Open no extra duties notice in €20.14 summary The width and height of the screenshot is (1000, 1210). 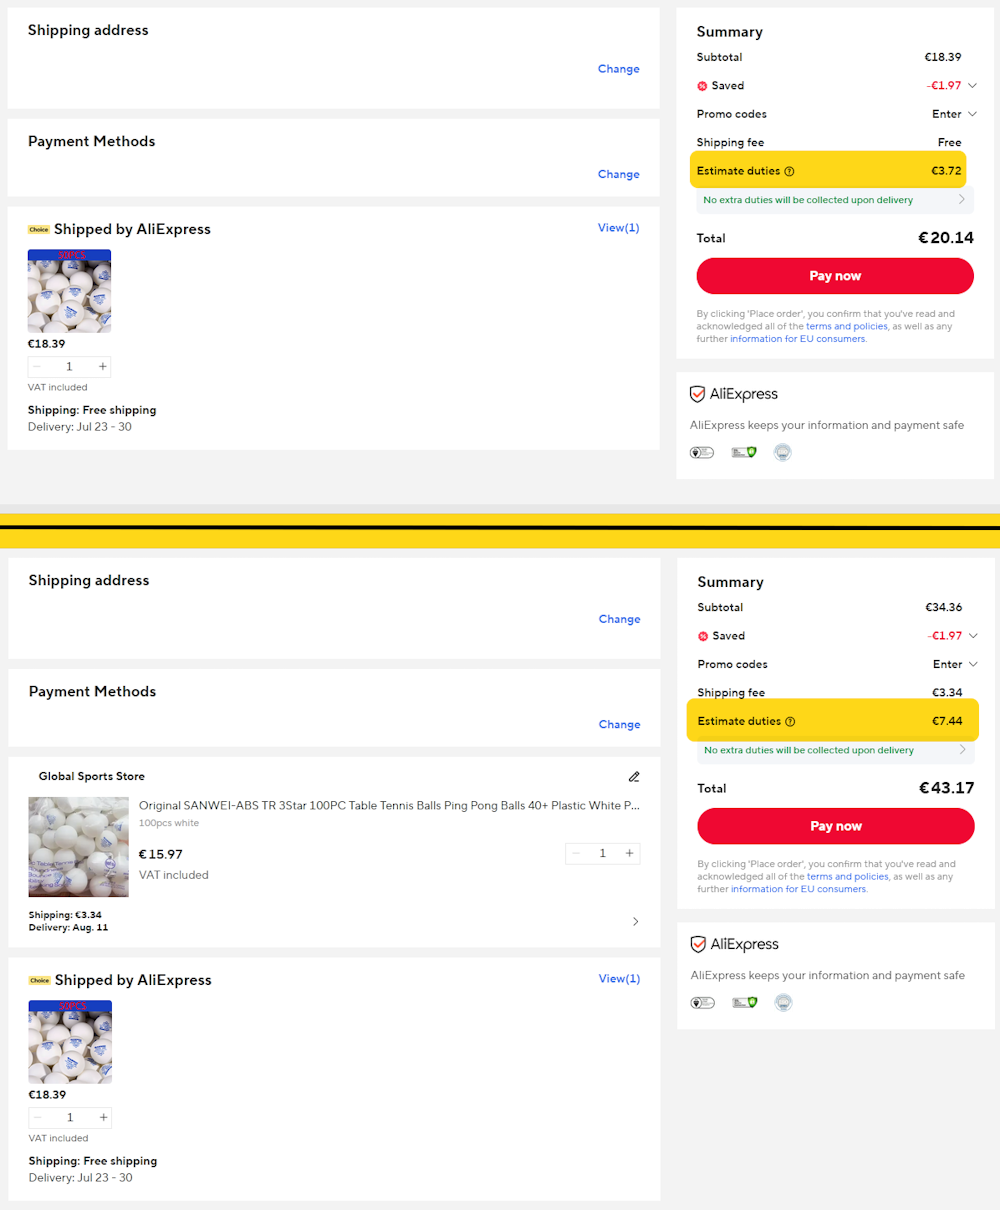pos(833,200)
